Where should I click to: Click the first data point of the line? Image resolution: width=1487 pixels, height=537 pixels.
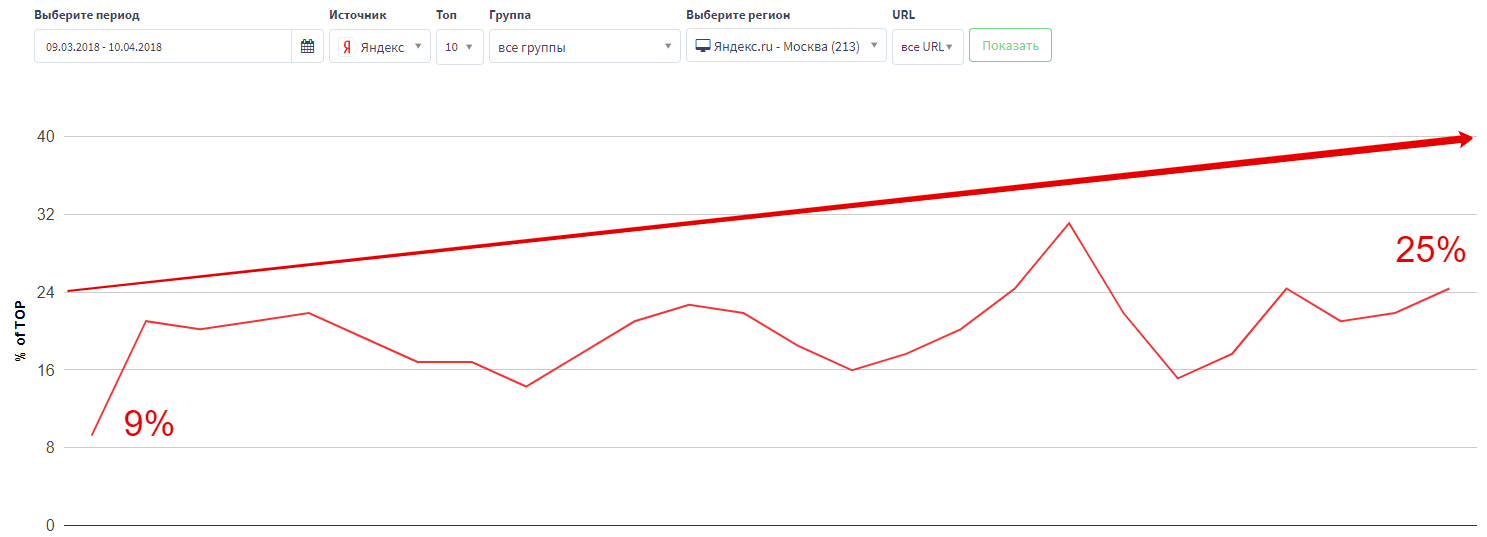click(x=92, y=435)
